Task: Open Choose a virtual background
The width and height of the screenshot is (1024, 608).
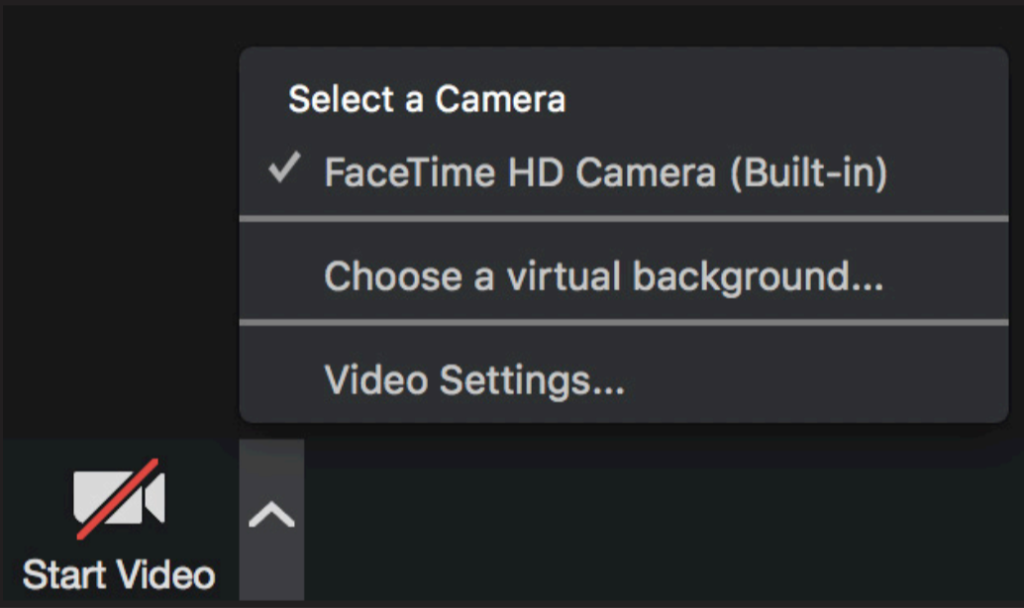Action: tap(603, 276)
